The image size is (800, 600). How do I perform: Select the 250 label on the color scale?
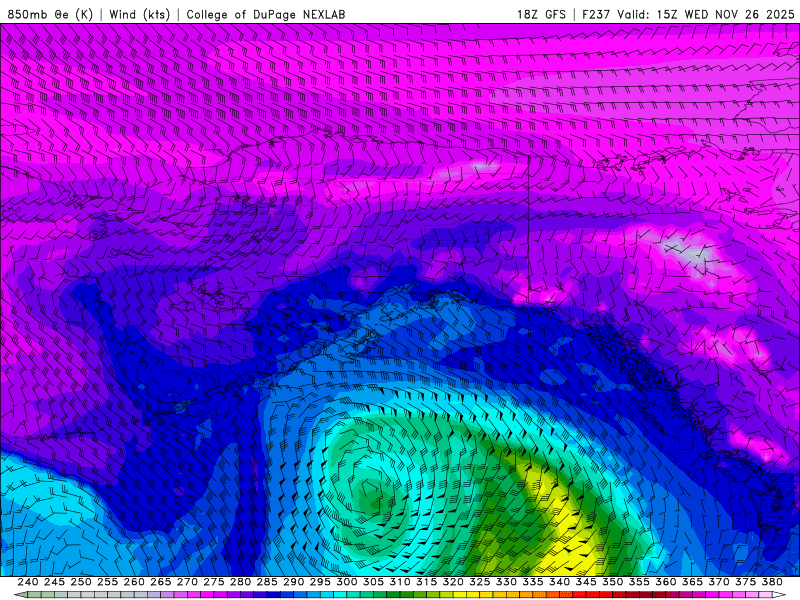[81, 582]
